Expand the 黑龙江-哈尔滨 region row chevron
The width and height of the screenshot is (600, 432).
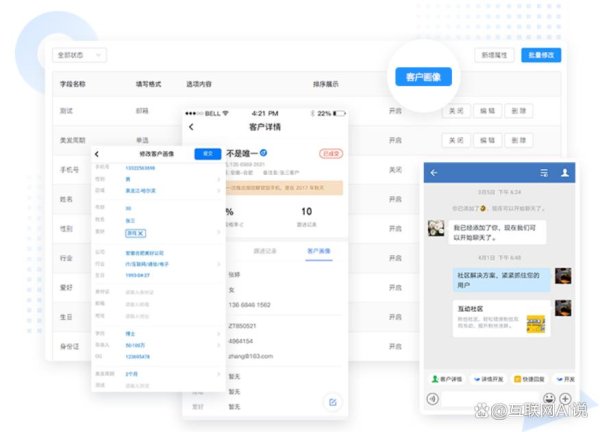coord(218,191)
